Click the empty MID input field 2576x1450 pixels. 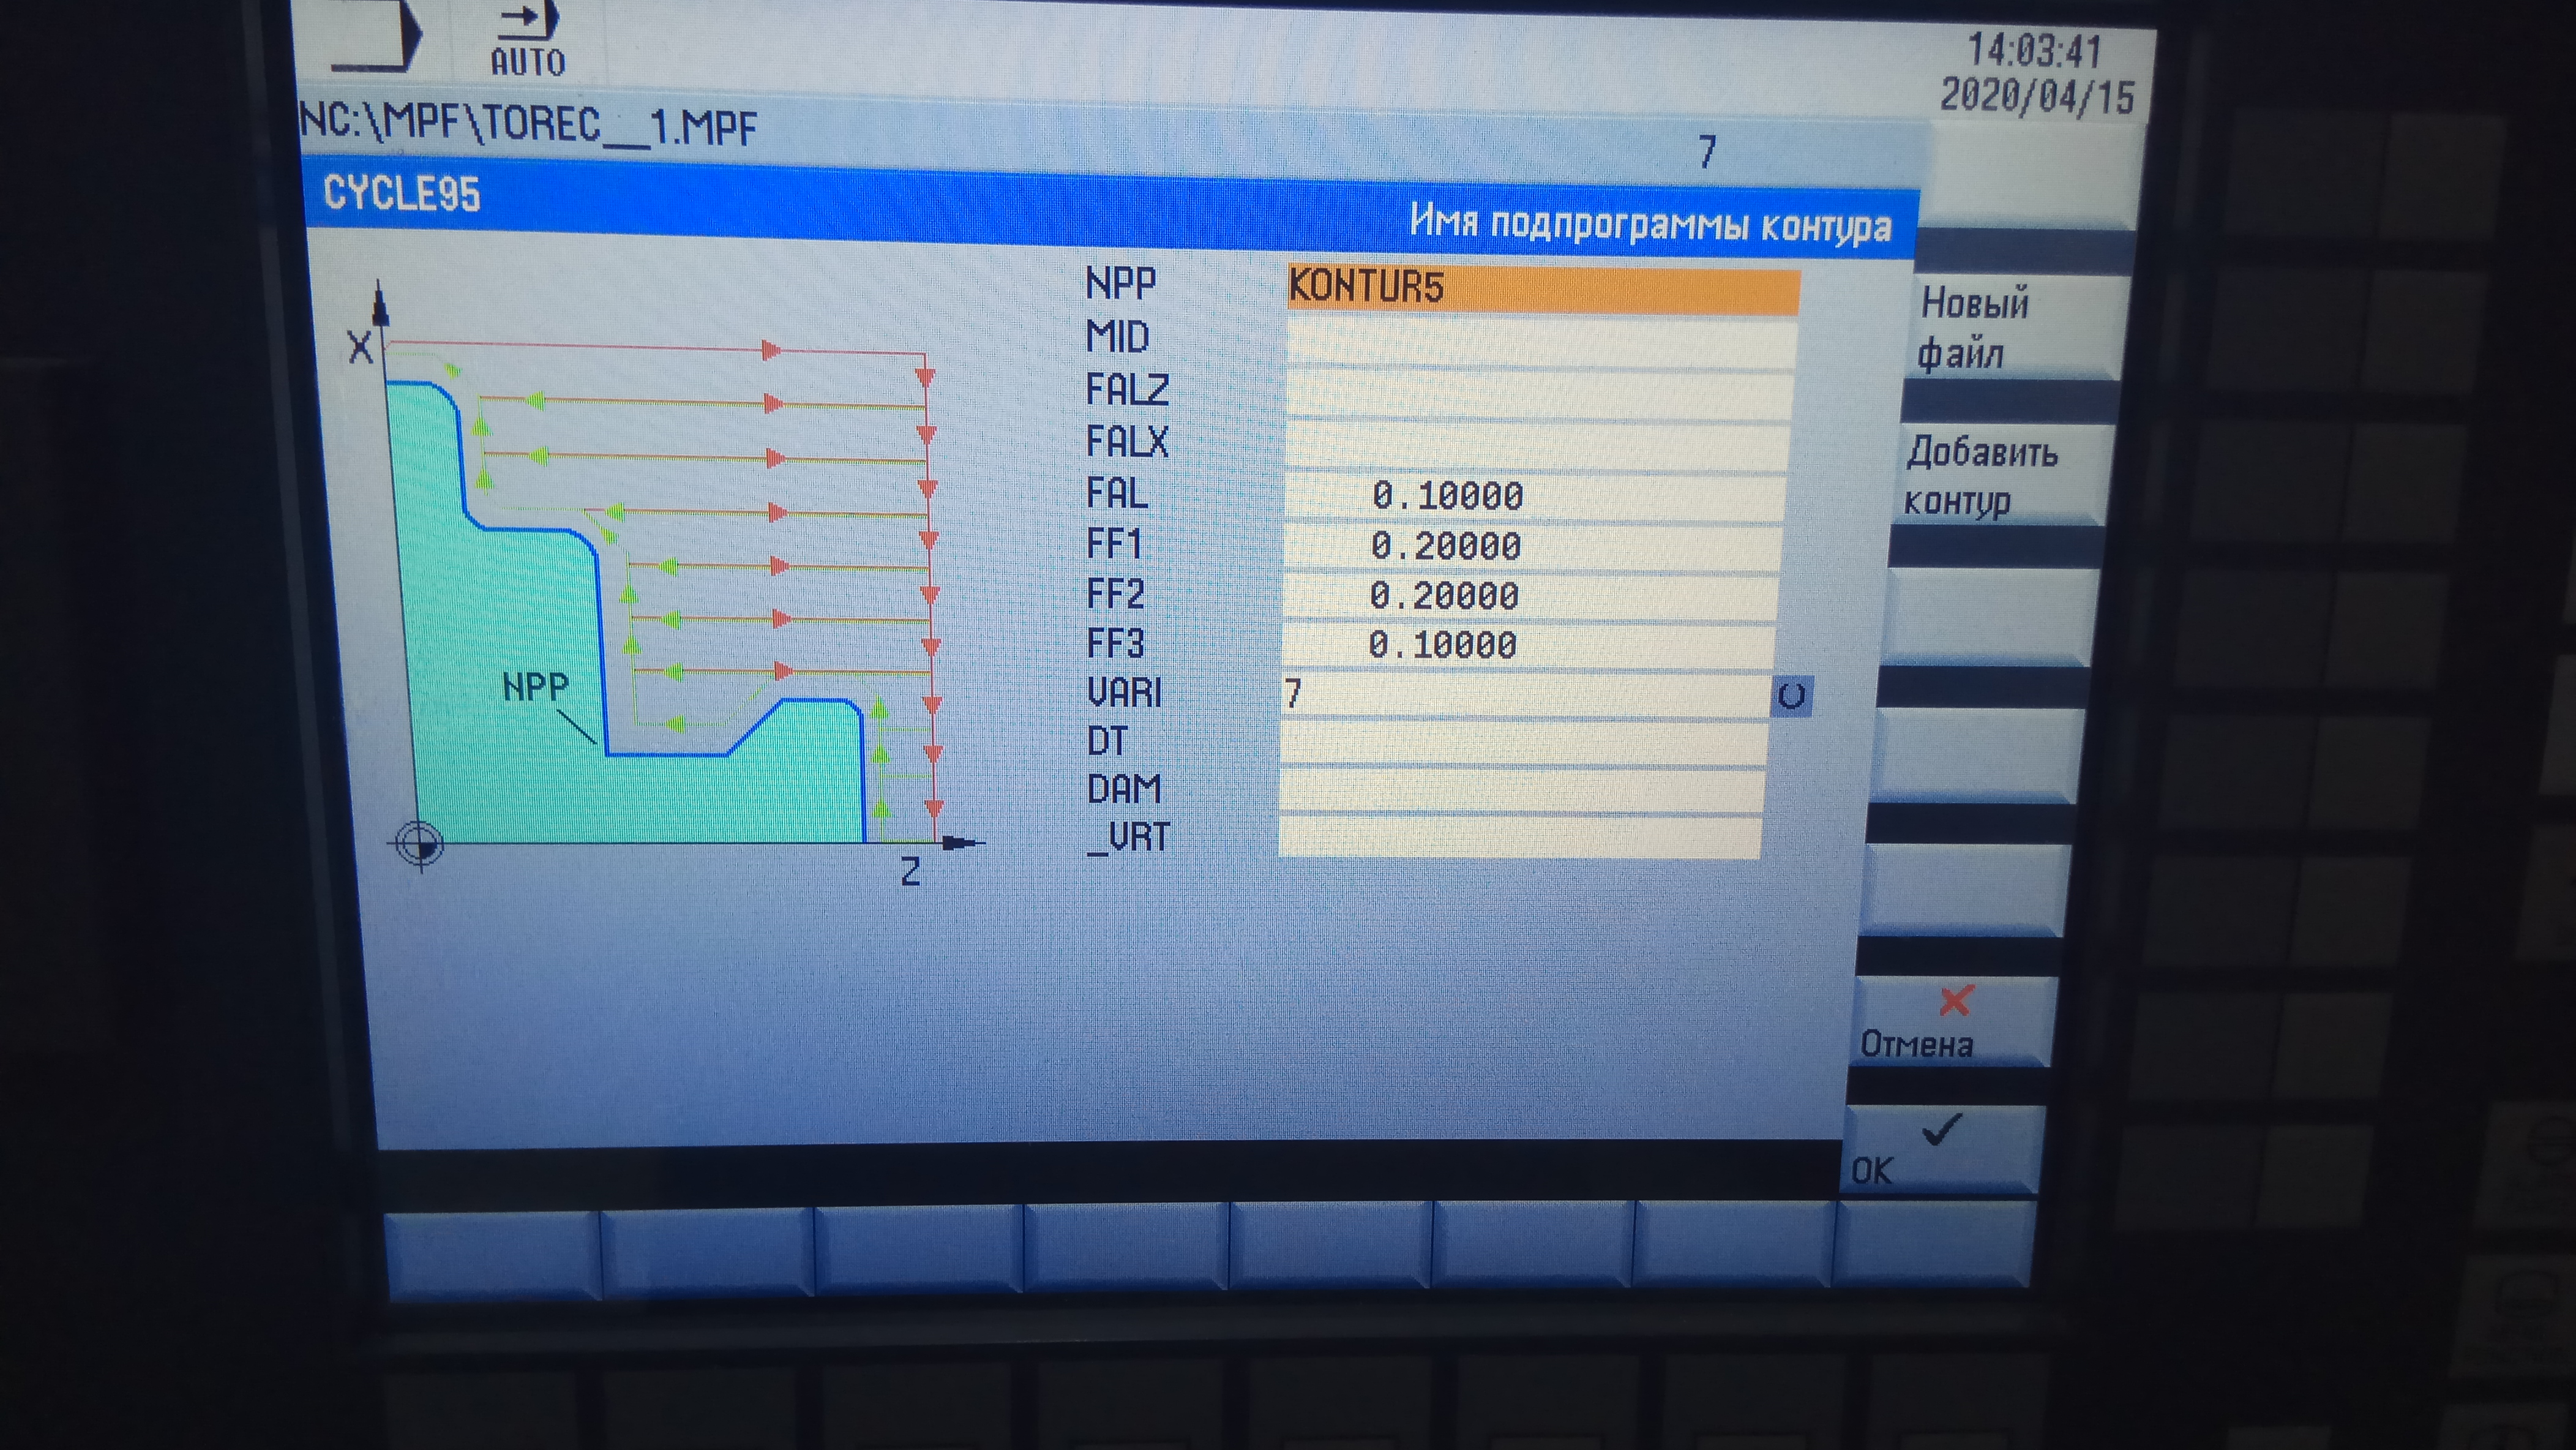click(x=1540, y=340)
